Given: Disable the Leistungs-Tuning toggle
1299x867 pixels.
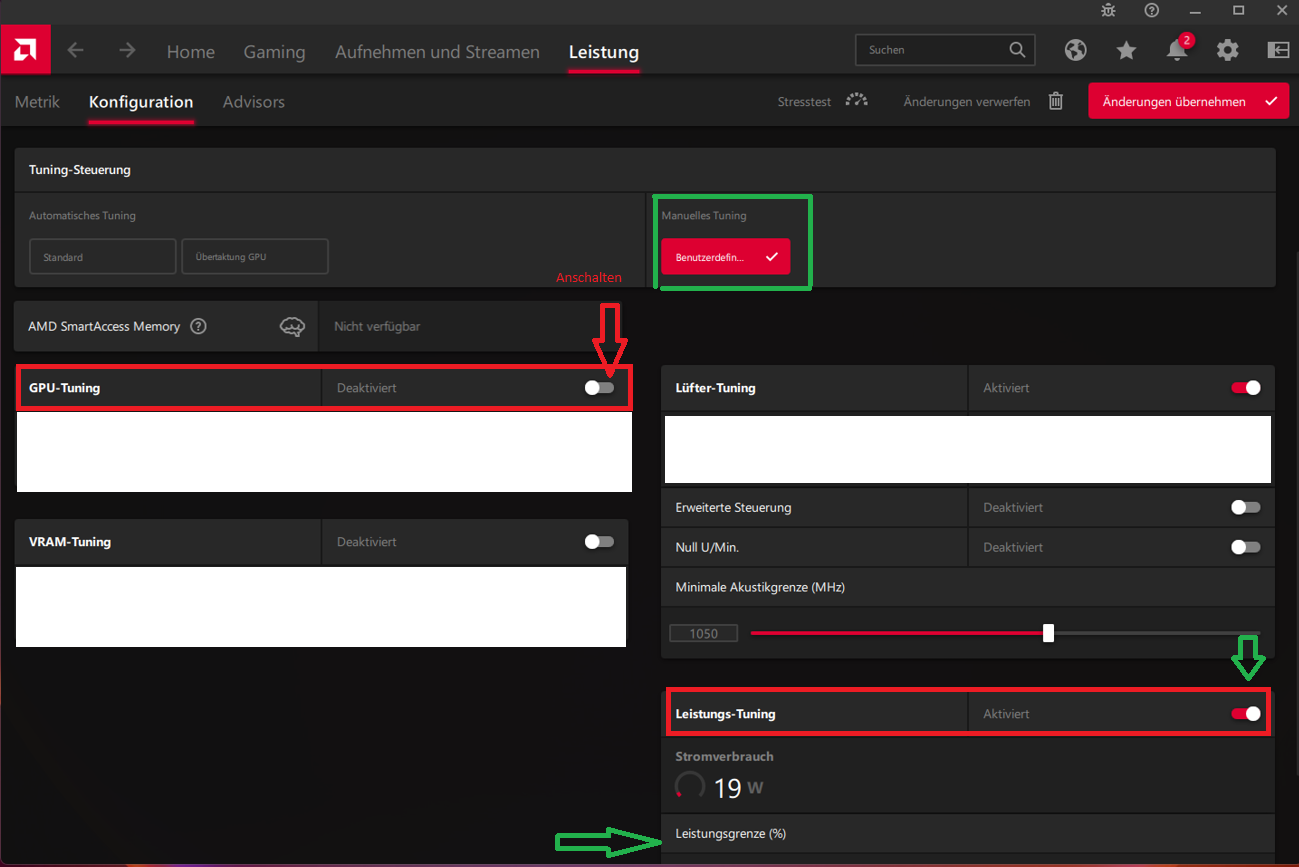Looking at the screenshot, I should point(1246,713).
